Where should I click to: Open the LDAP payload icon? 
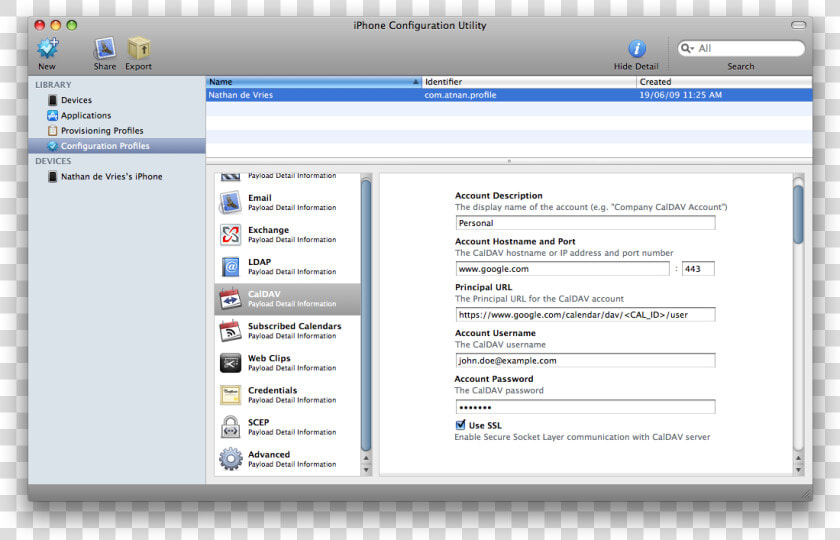point(230,267)
